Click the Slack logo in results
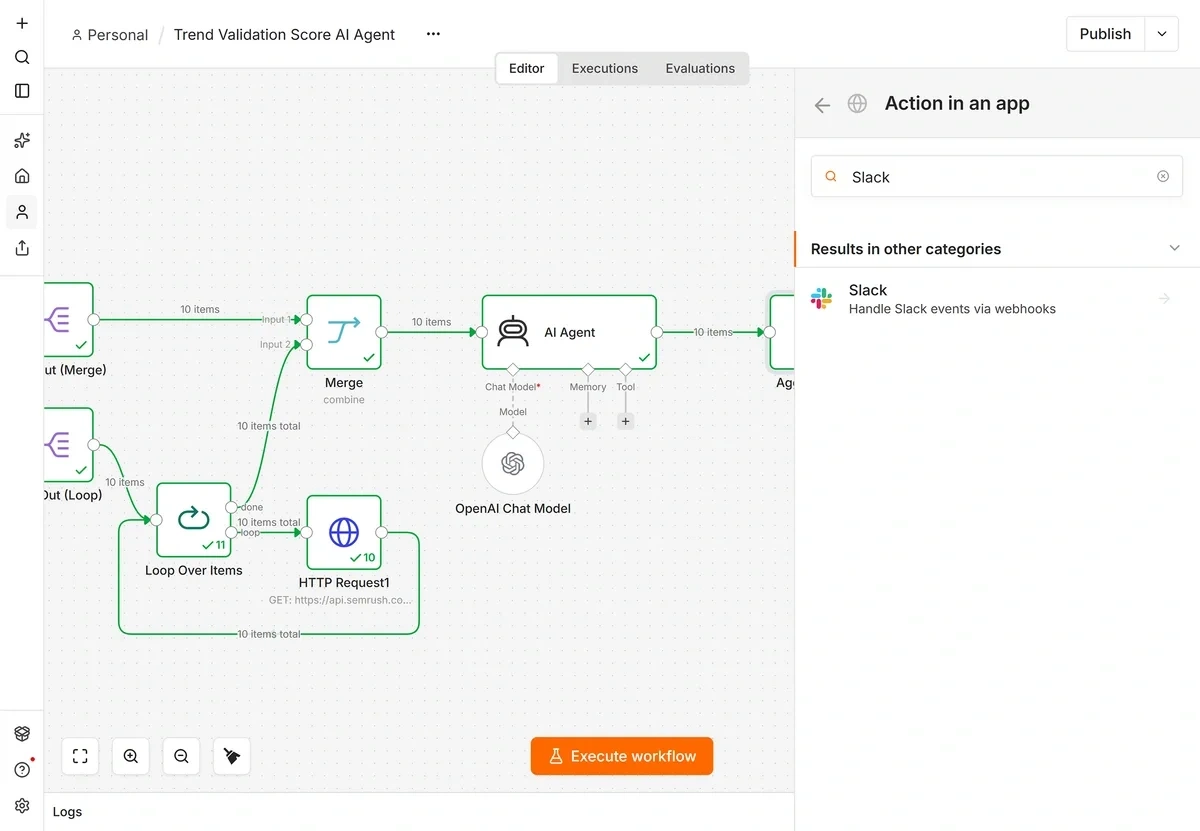1200x831 pixels. coord(821,298)
